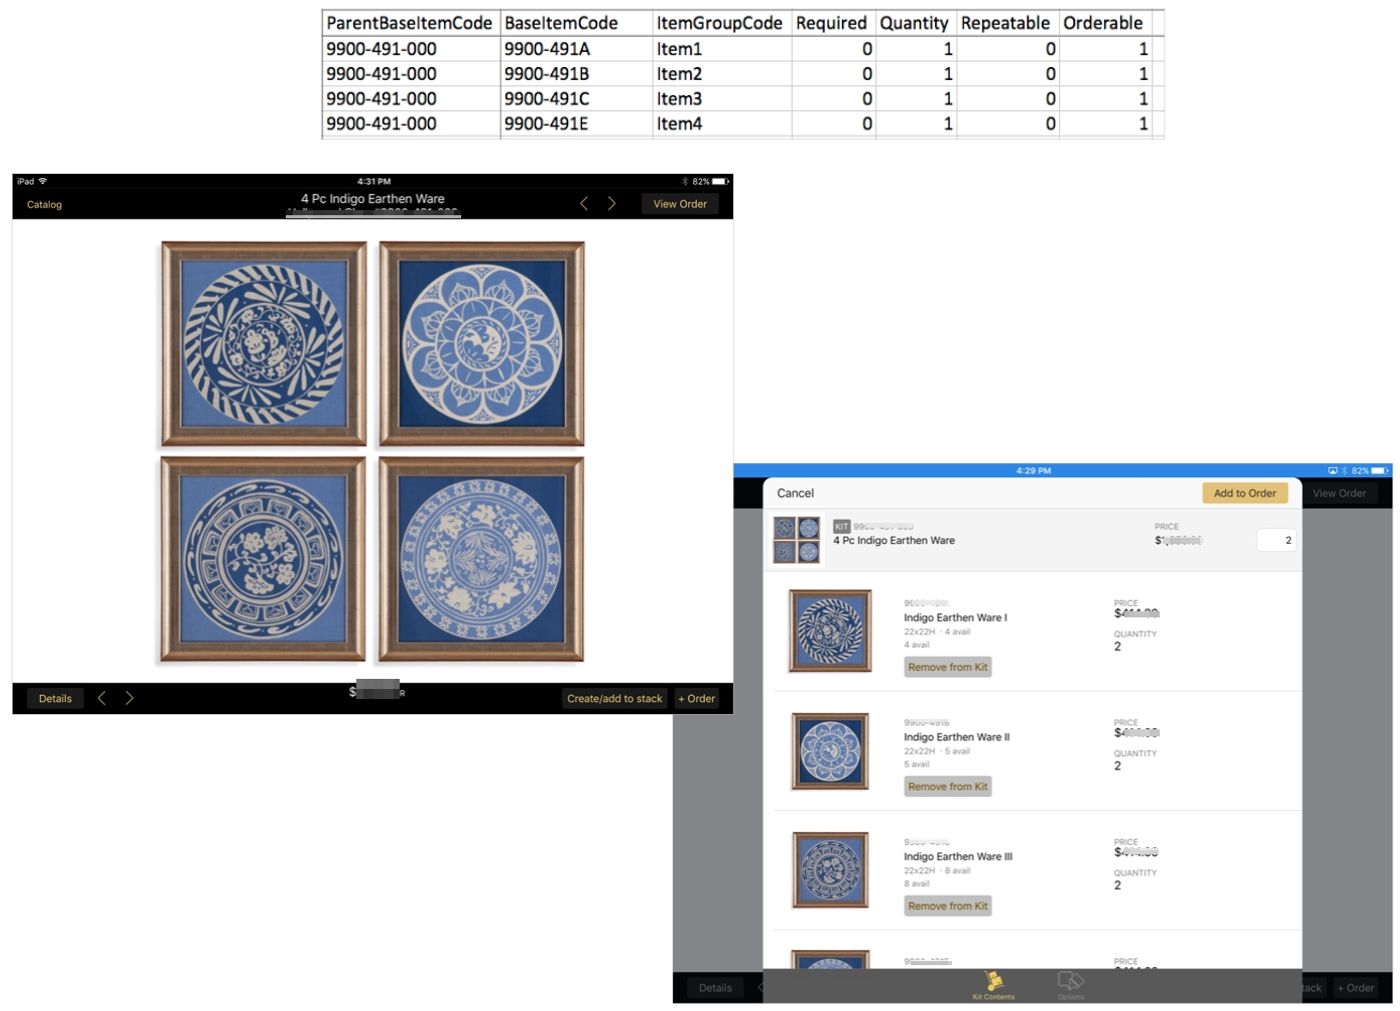Click the Required column header

pyautogui.click(x=833, y=23)
